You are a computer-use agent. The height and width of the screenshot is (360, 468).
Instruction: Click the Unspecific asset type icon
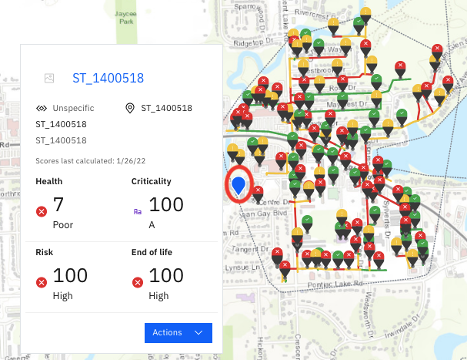tap(41, 108)
